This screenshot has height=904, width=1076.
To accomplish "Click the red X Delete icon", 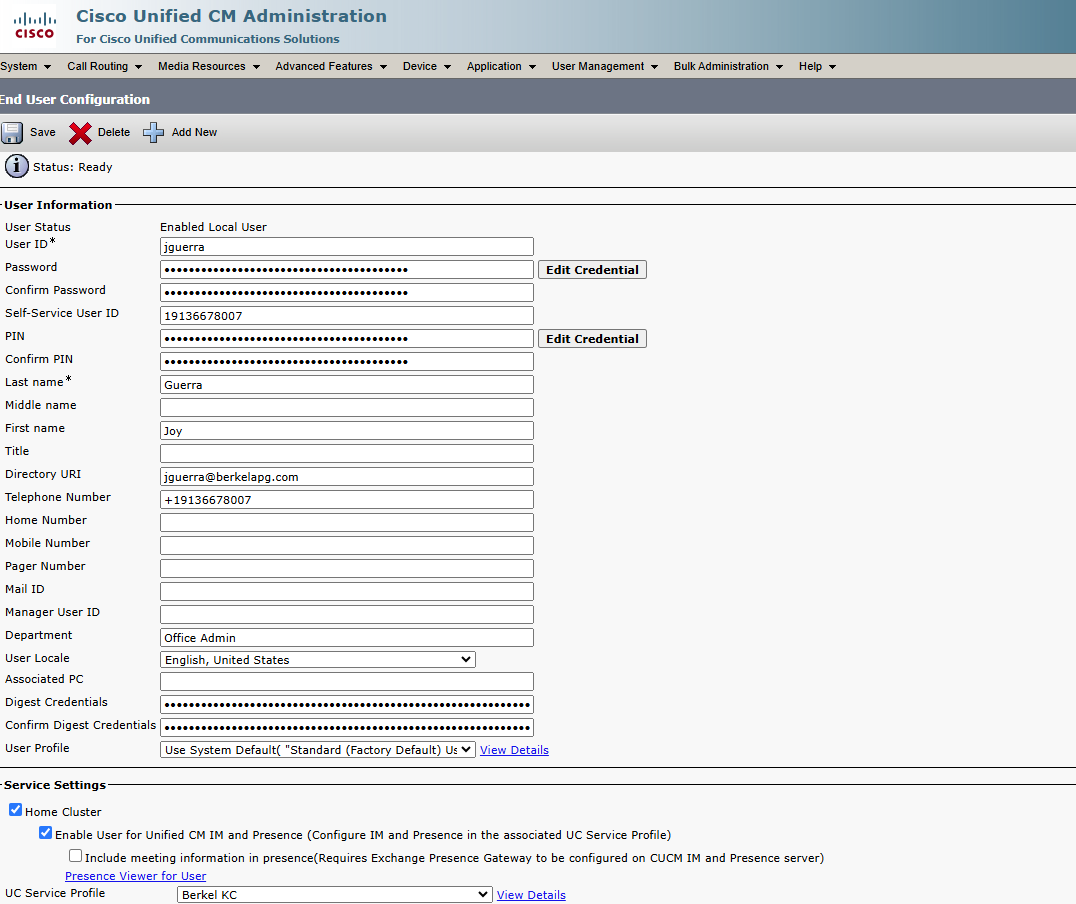I will coord(80,133).
